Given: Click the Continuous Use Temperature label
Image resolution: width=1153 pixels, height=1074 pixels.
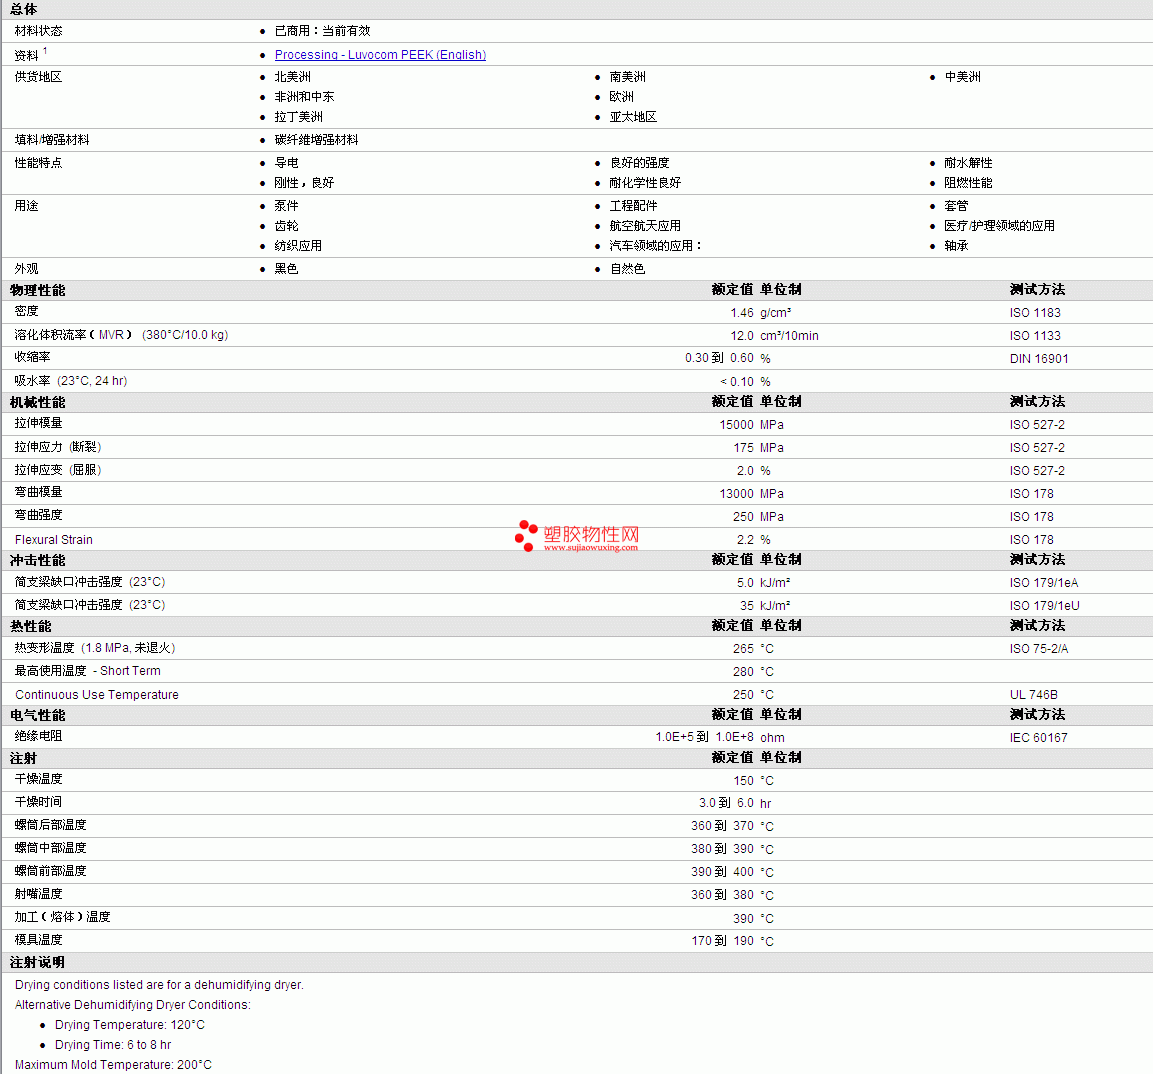Looking at the screenshot, I should point(96,695).
